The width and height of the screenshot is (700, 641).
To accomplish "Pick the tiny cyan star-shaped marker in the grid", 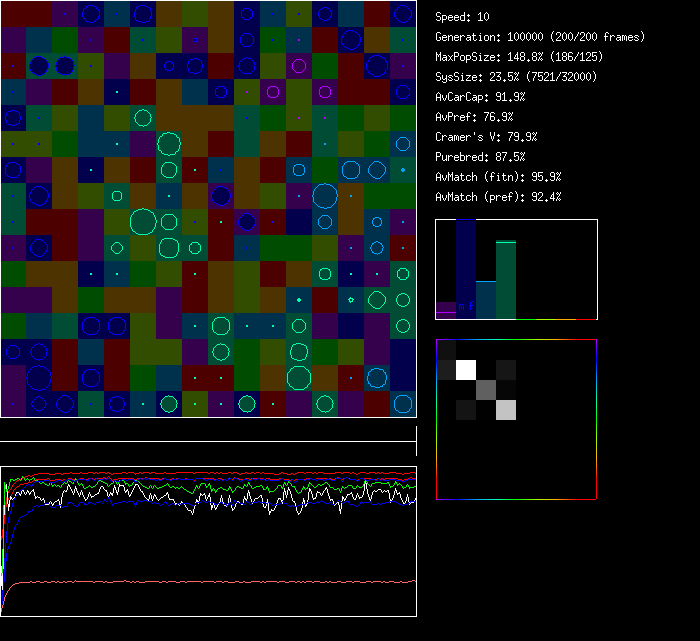I will (x=351, y=299).
